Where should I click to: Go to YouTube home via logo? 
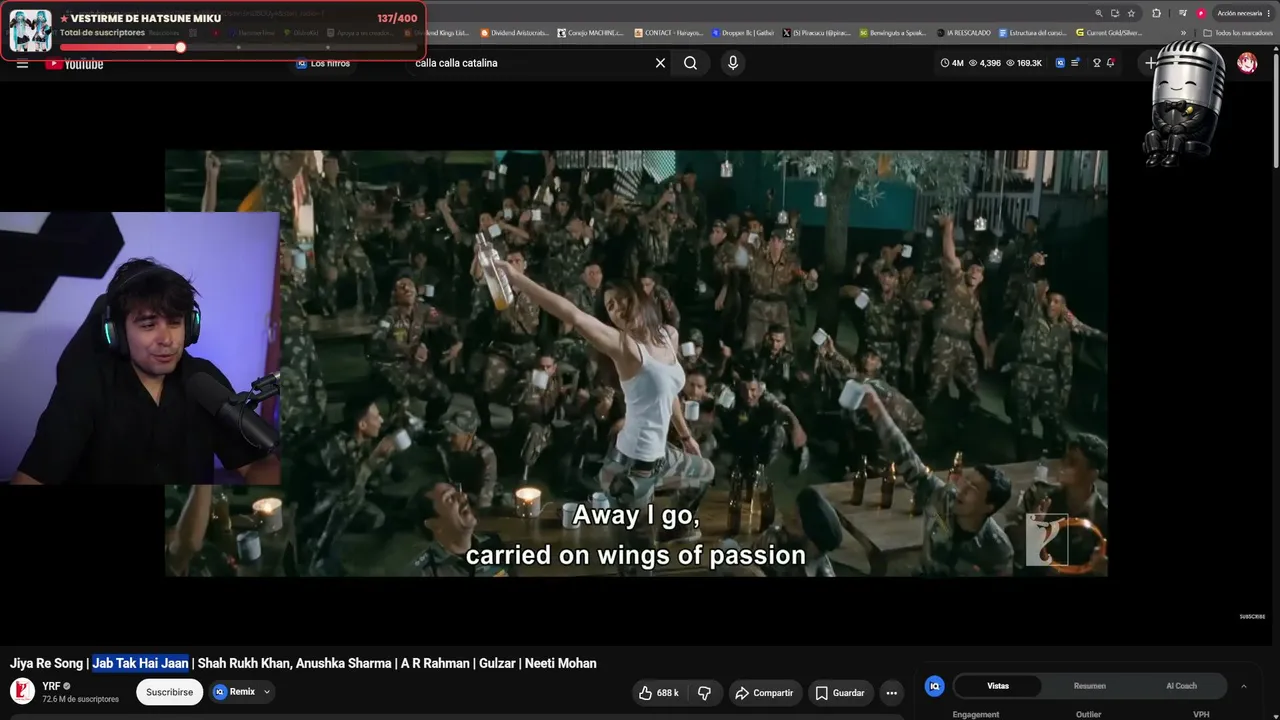tap(74, 64)
